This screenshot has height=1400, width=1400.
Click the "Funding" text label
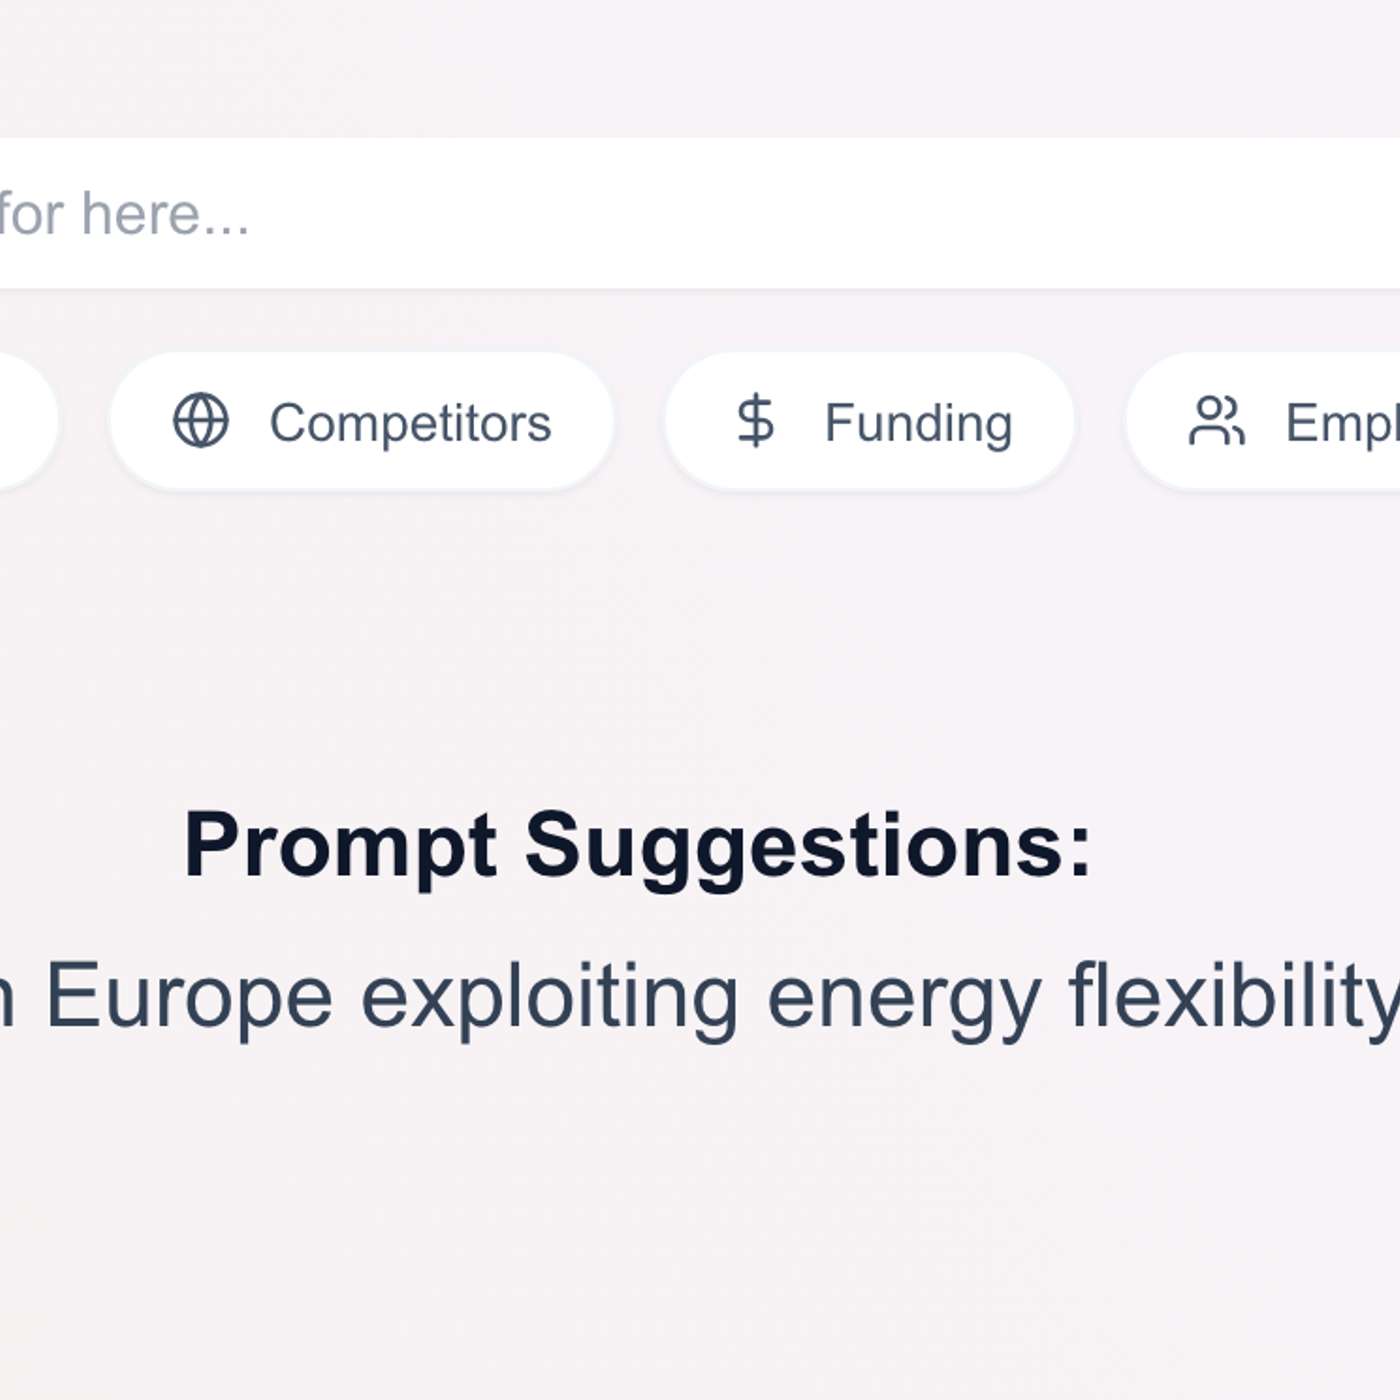[918, 423]
